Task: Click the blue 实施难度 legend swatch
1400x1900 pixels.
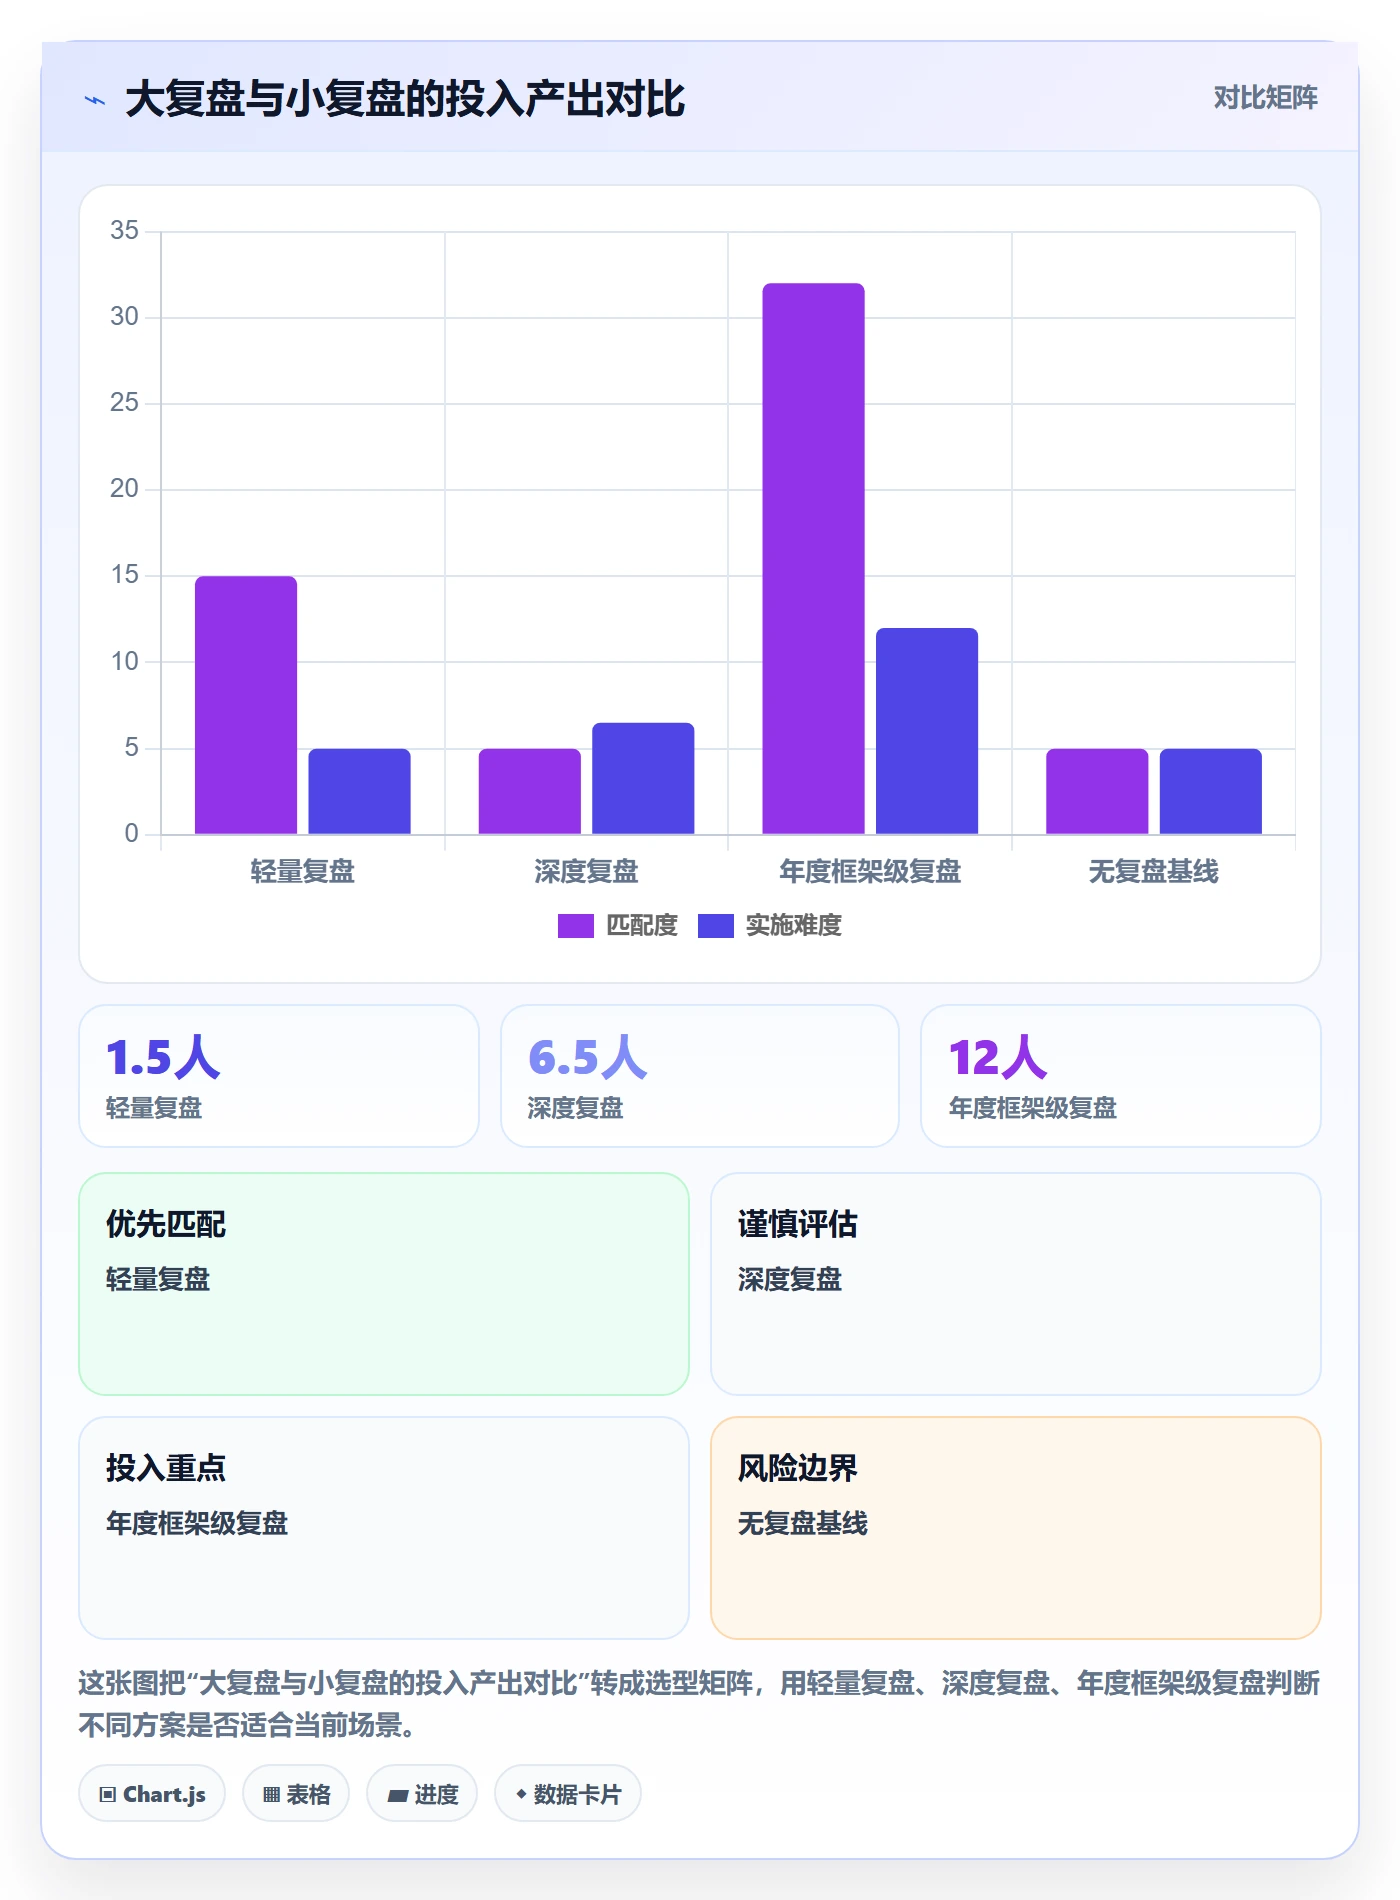Action: coord(715,926)
